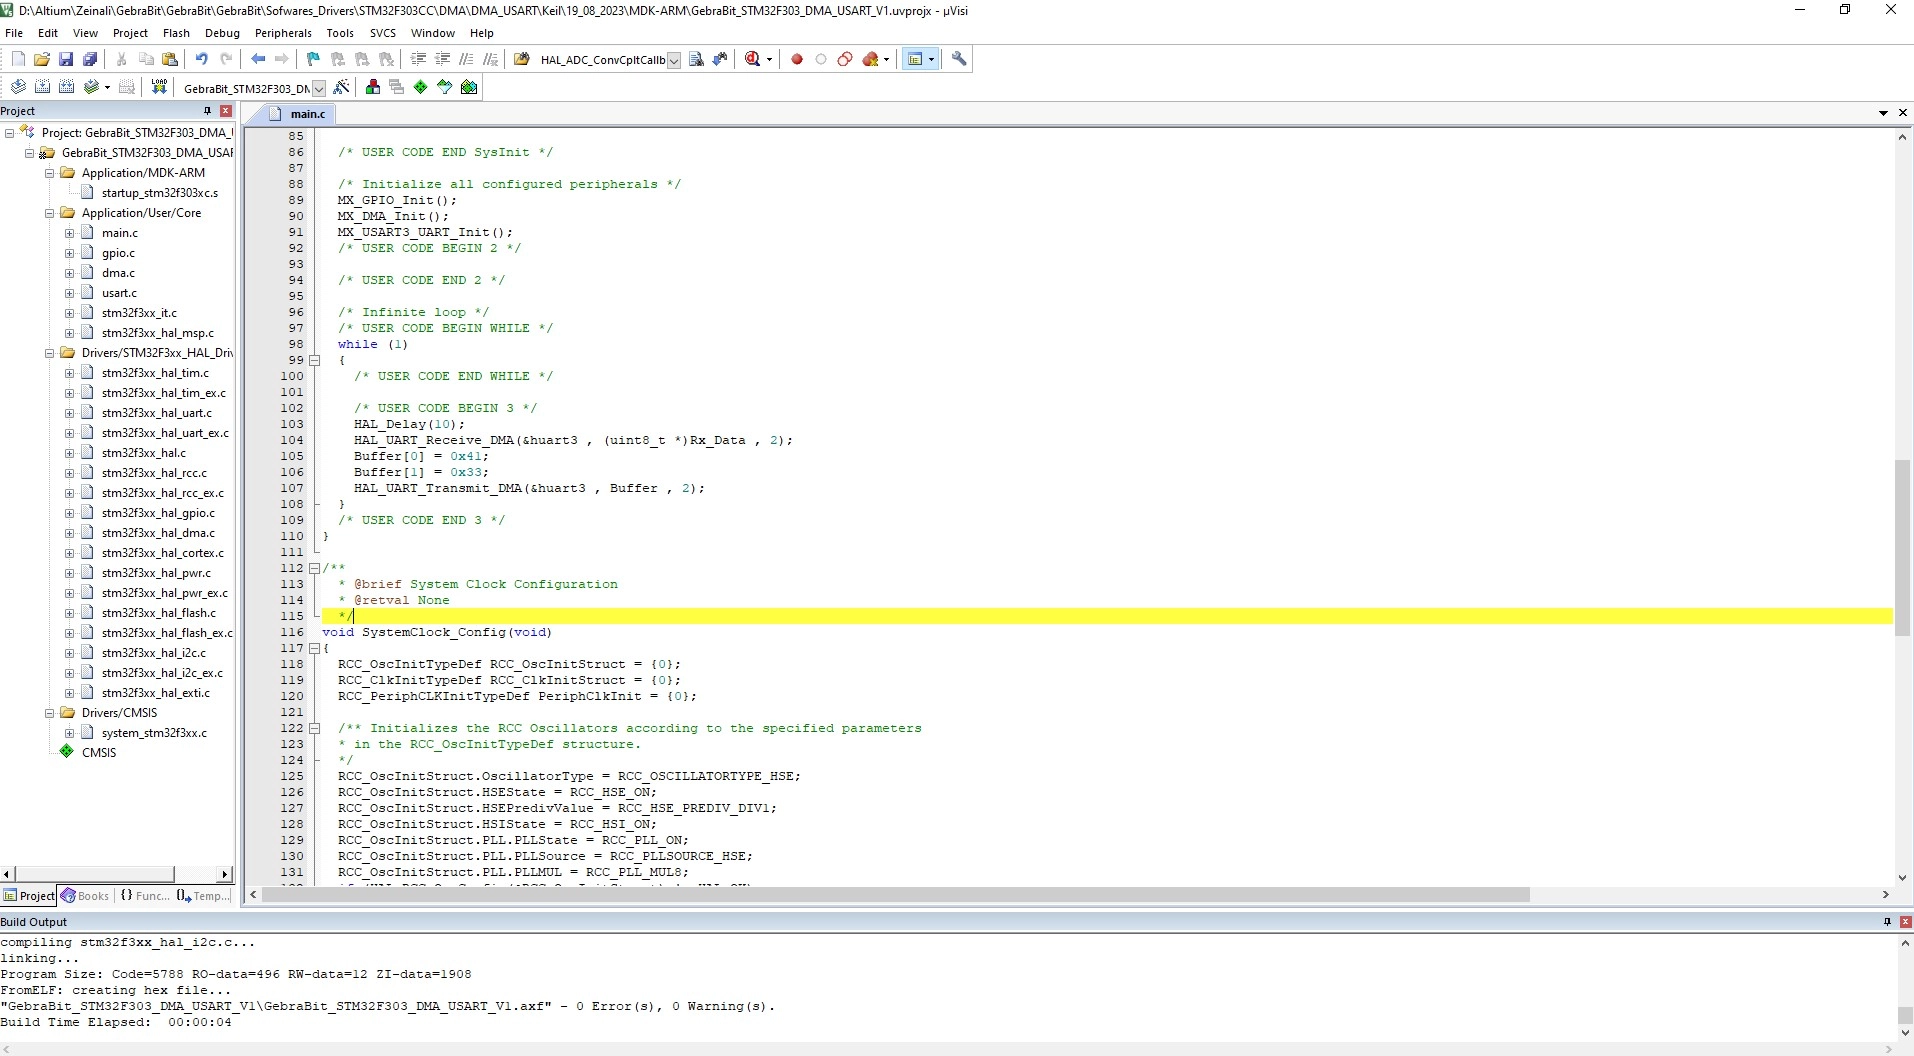Open the batch build dropdown arrow
Image resolution: width=1914 pixels, height=1056 pixels.
coord(107,87)
